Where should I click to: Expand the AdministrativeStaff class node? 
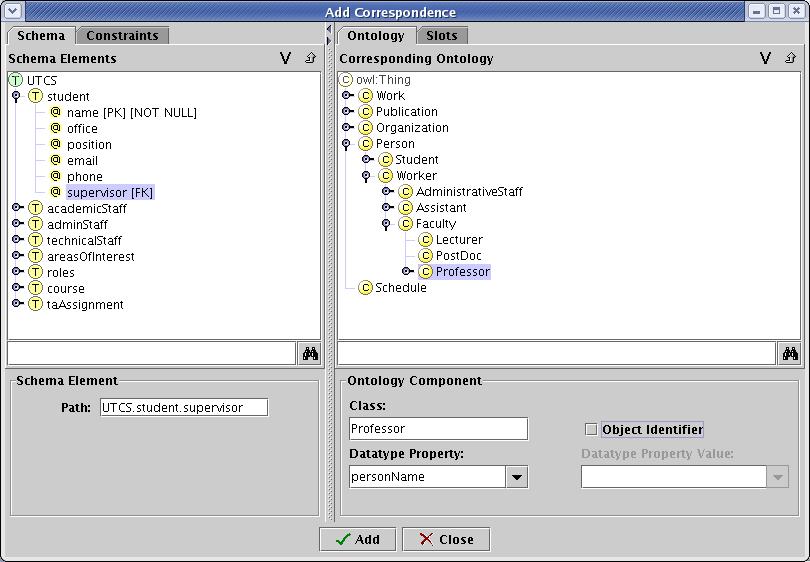pyautogui.click(x=387, y=192)
